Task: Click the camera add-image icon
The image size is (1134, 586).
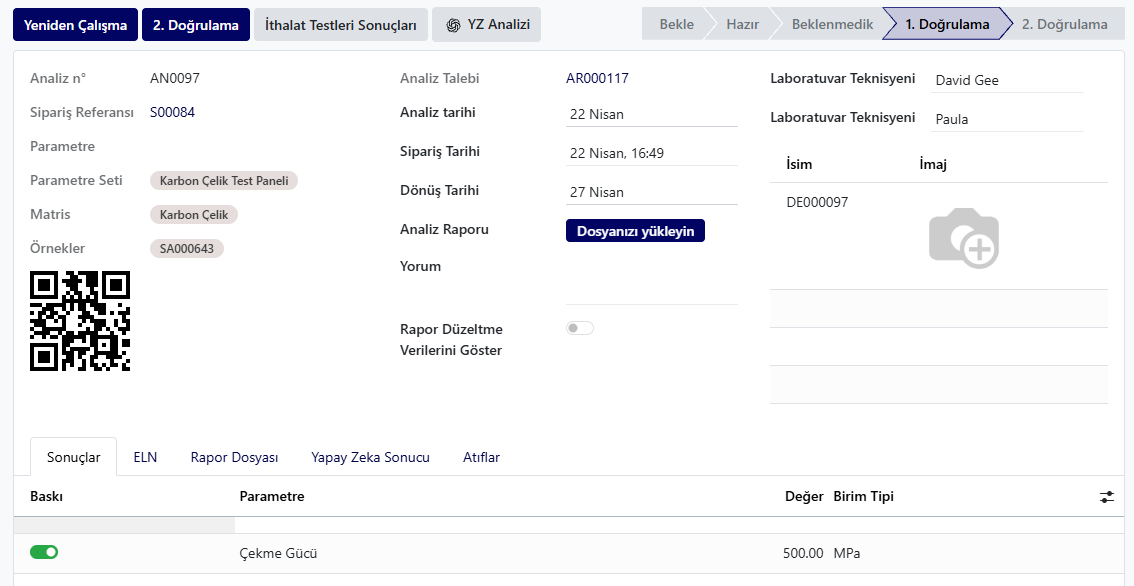Action: pyautogui.click(x=964, y=239)
